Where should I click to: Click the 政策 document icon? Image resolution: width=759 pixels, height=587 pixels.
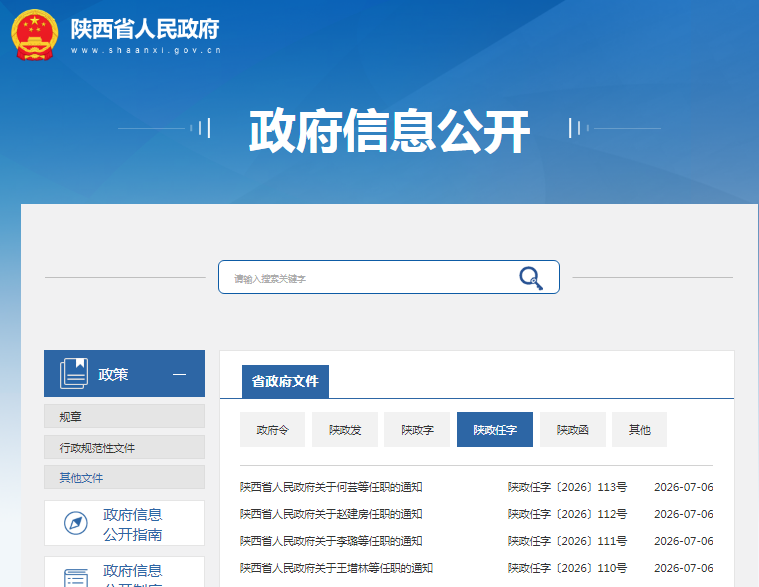(74, 373)
